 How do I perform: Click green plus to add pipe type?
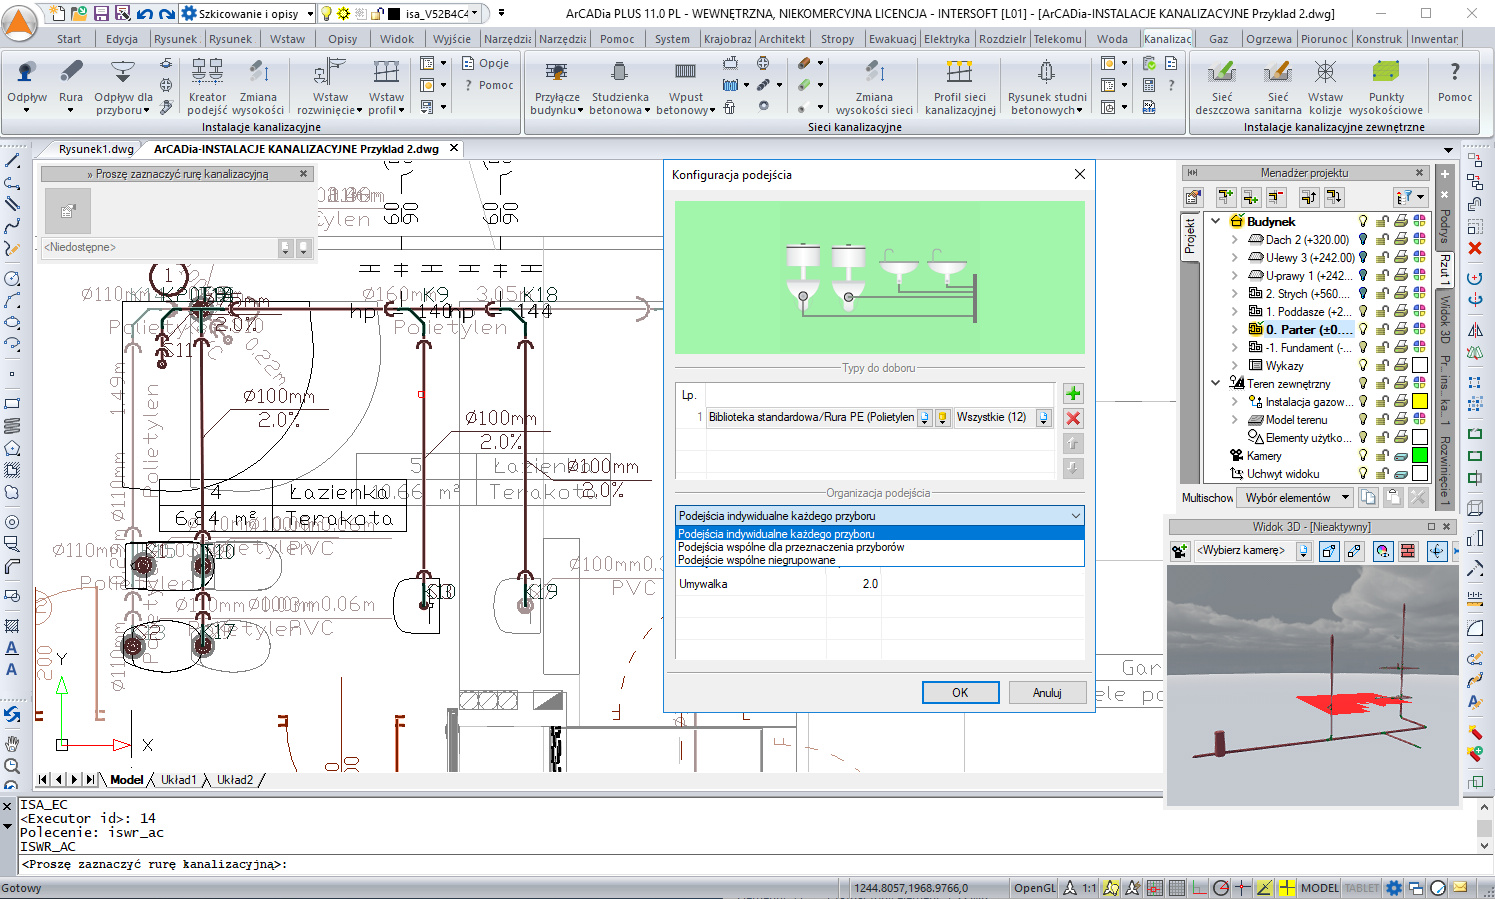[x=1073, y=394]
